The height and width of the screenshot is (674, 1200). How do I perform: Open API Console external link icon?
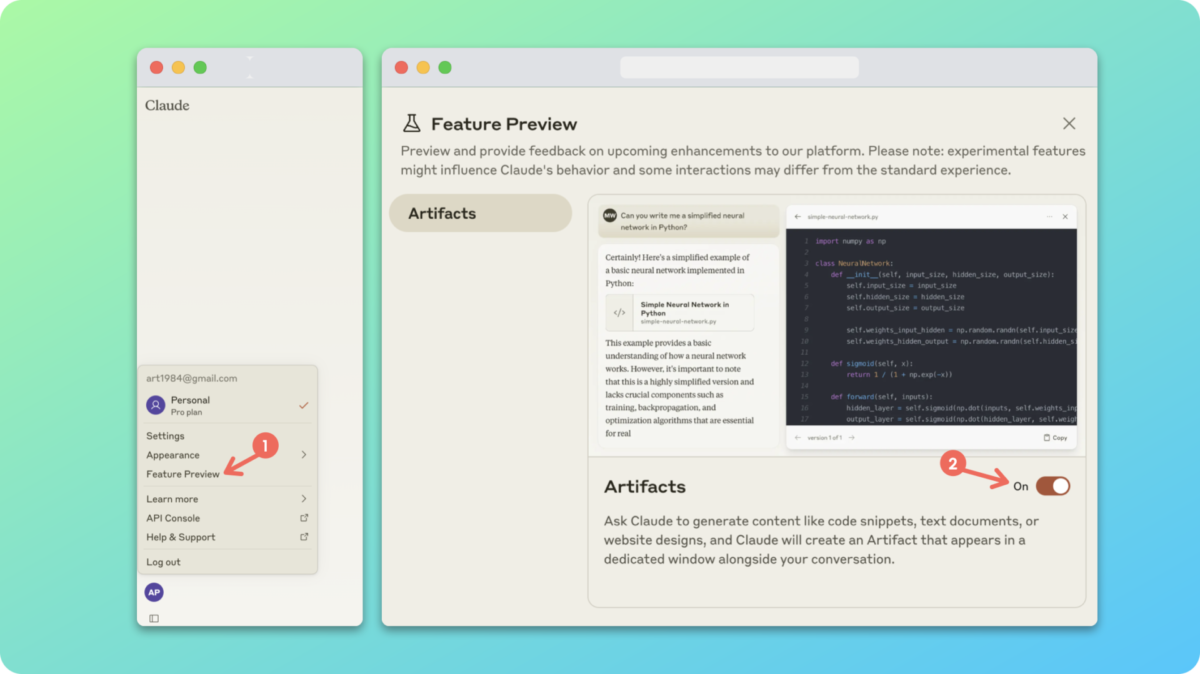tap(304, 518)
